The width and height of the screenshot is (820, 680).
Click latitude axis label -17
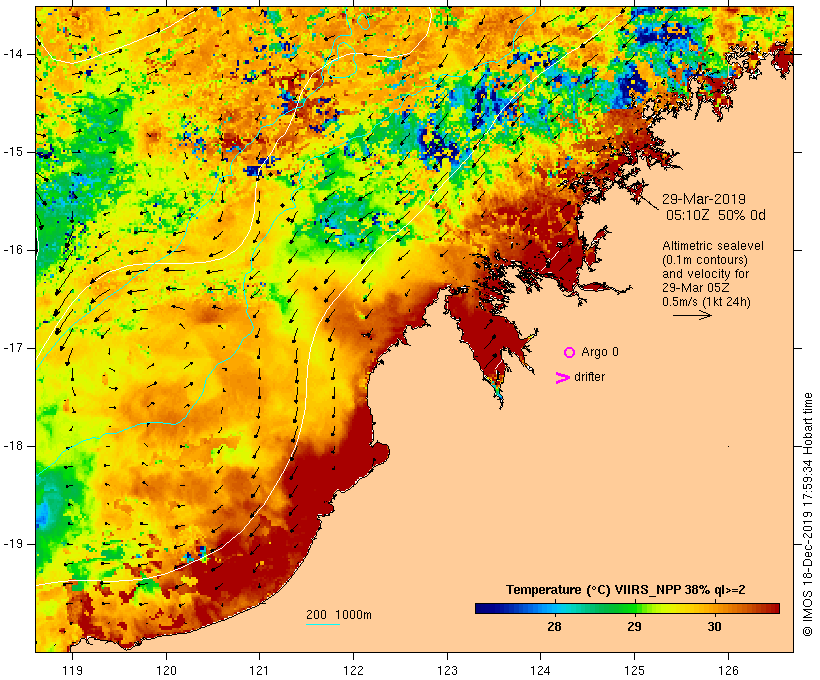(x=12, y=348)
